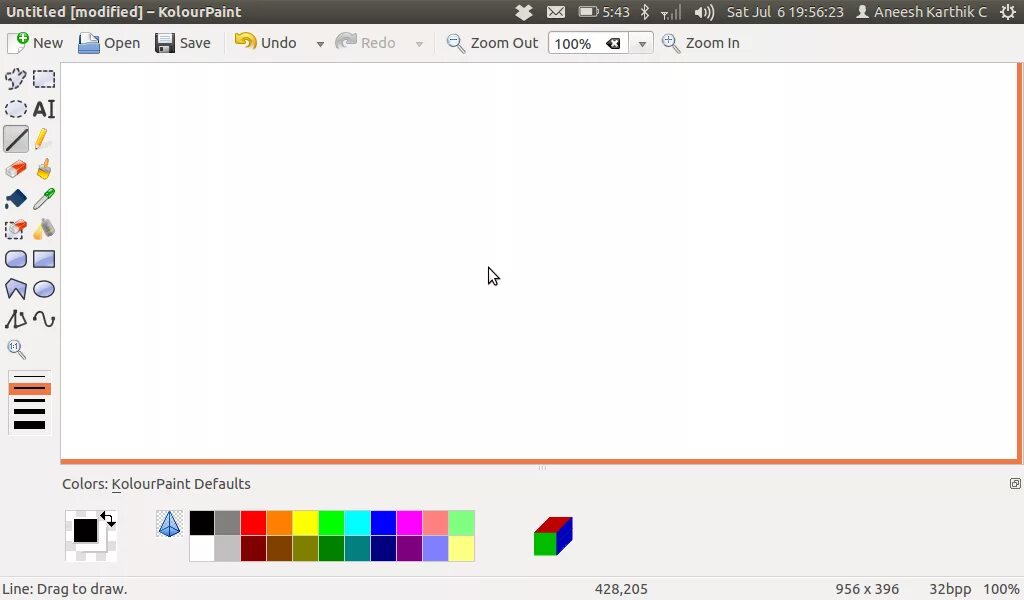Select the Ellipse shape tool
Image resolution: width=1024 pixels, height=600 pixels.
(x=44, y=289)
